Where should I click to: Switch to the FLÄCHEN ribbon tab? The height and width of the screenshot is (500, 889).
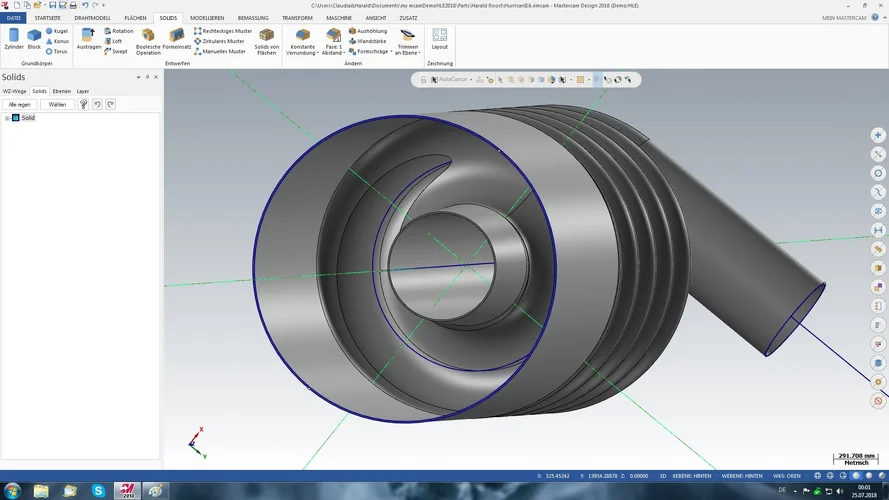tap(135, 18)
